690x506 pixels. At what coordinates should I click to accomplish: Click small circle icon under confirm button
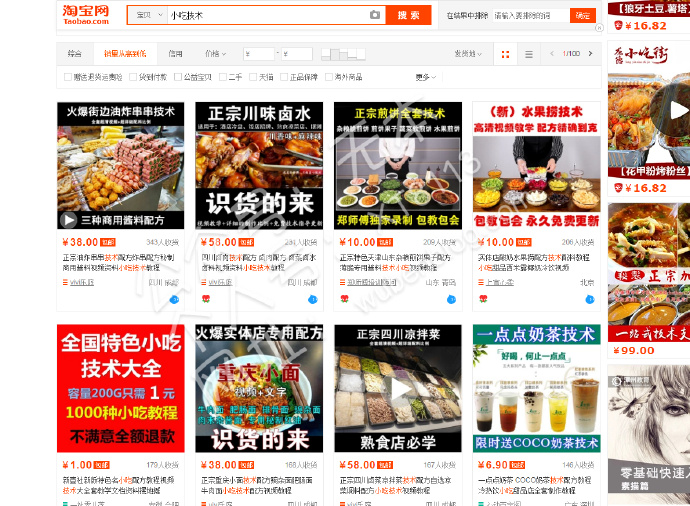599,28
